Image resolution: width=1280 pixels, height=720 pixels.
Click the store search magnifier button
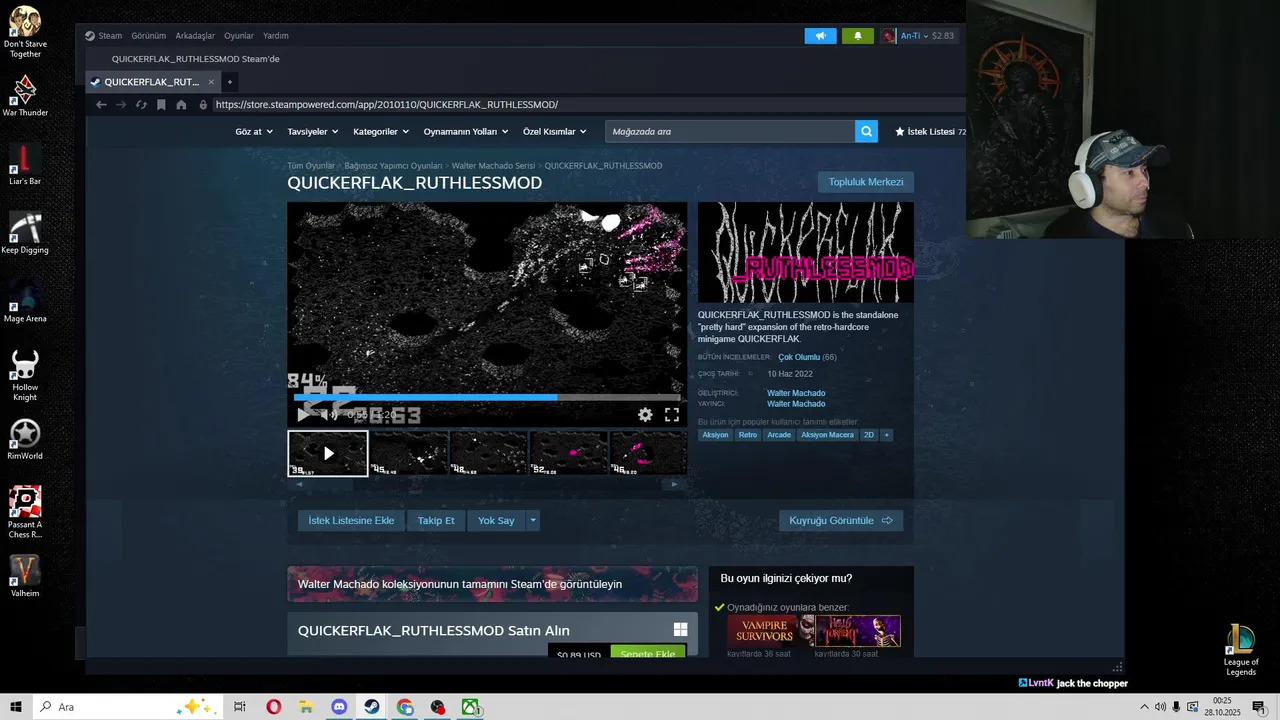point(866,131)
